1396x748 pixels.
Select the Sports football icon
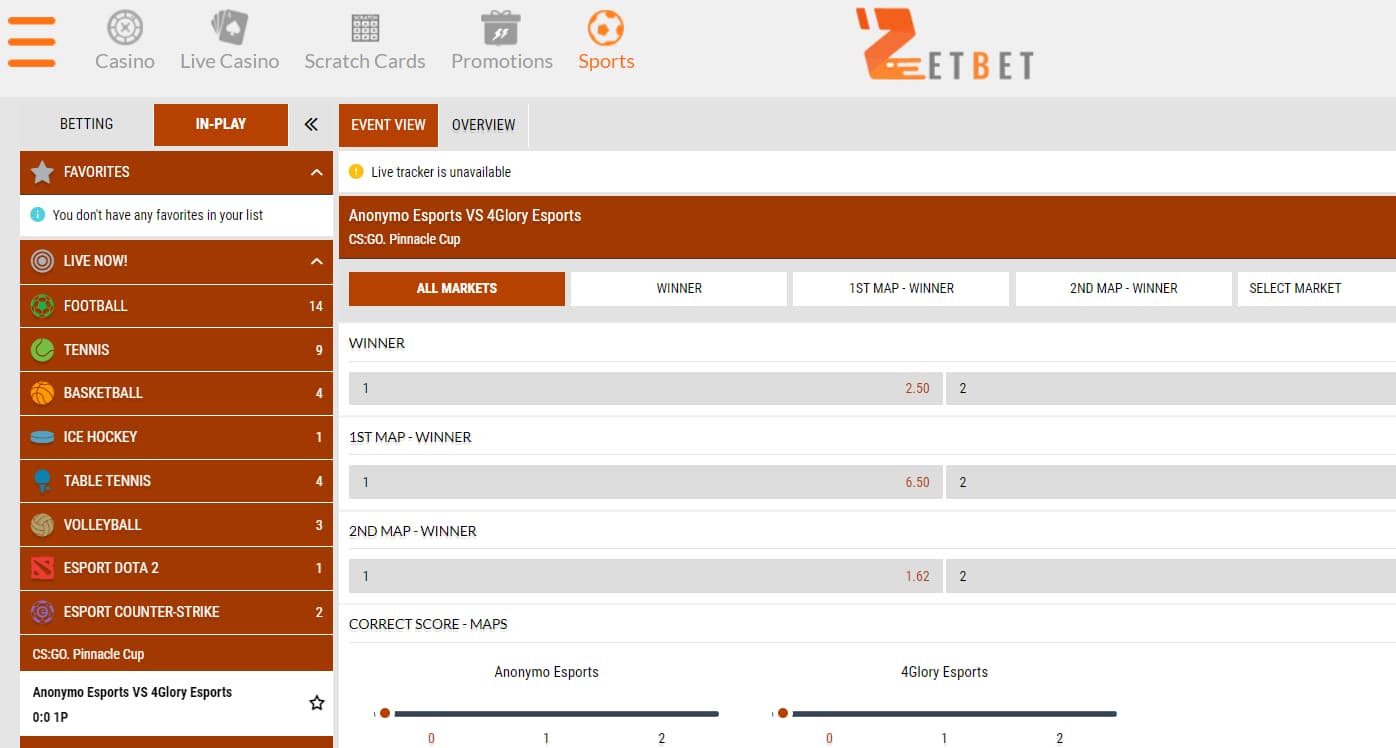tap(606, 27)
